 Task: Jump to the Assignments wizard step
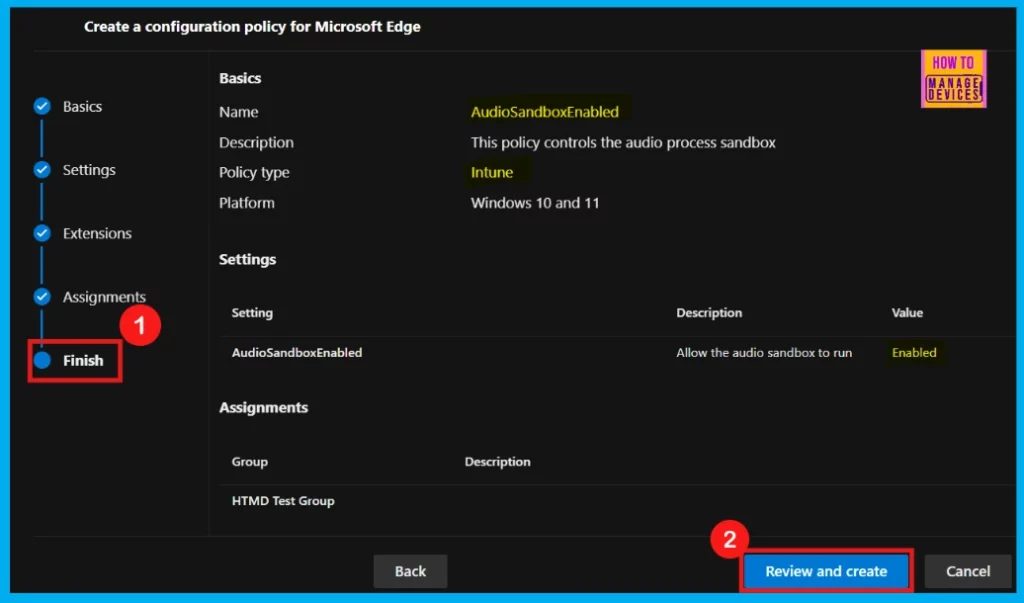click(104, 297)
